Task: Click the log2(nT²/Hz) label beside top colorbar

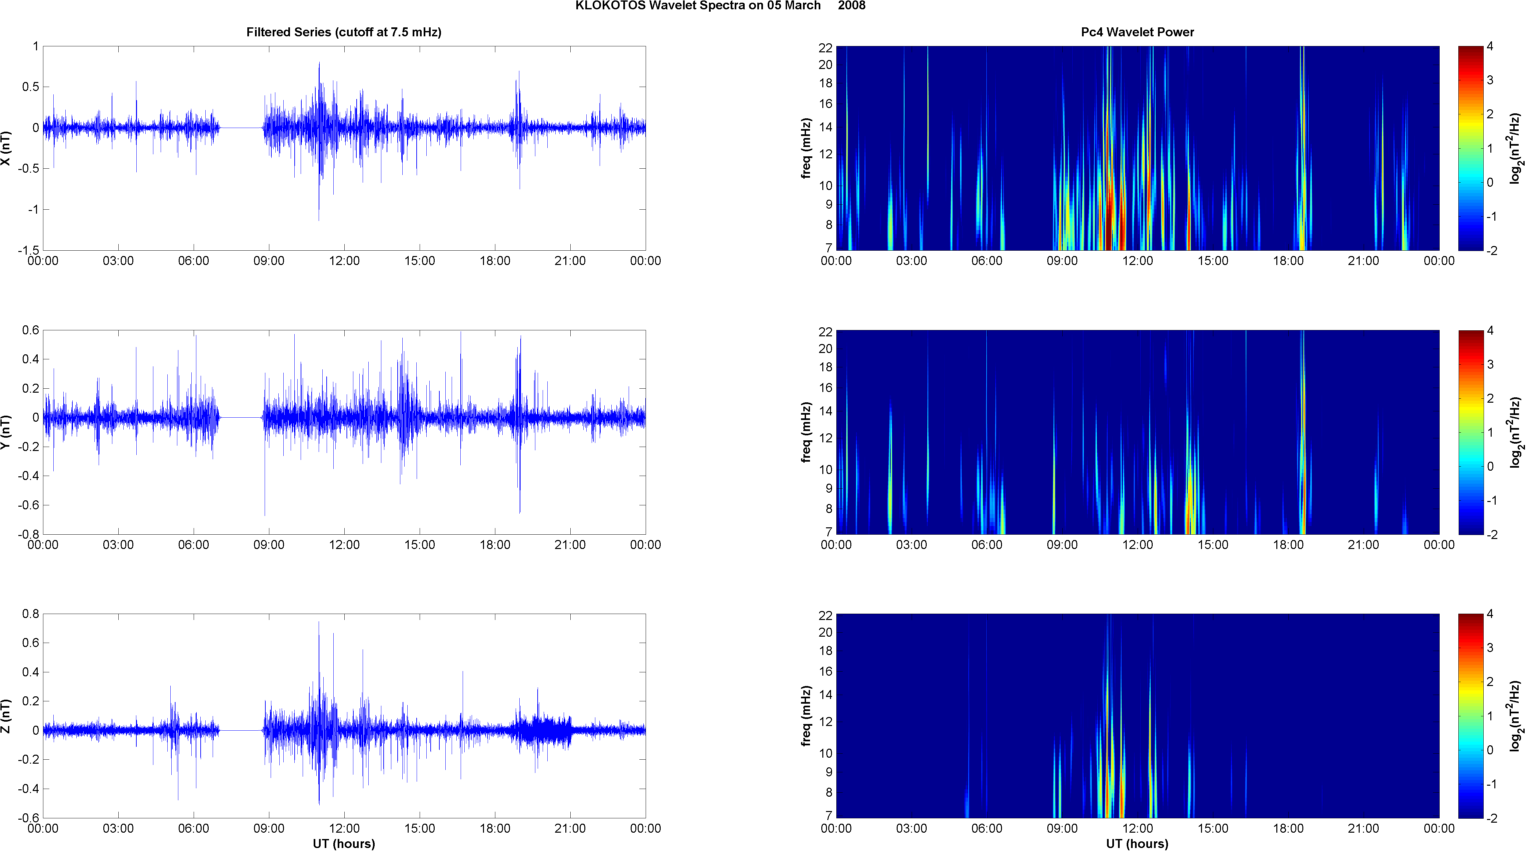Action: tap(1517, 148)
